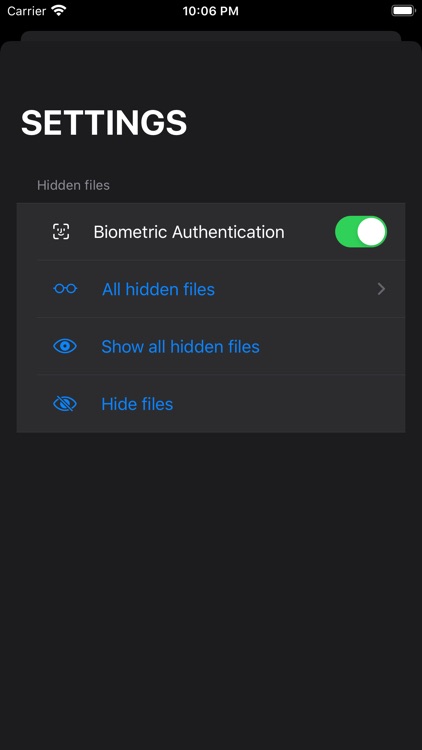Turn off Biometric Authentication switch
Viewport: 422px width, 750px height.
click(x=361, y=232)
